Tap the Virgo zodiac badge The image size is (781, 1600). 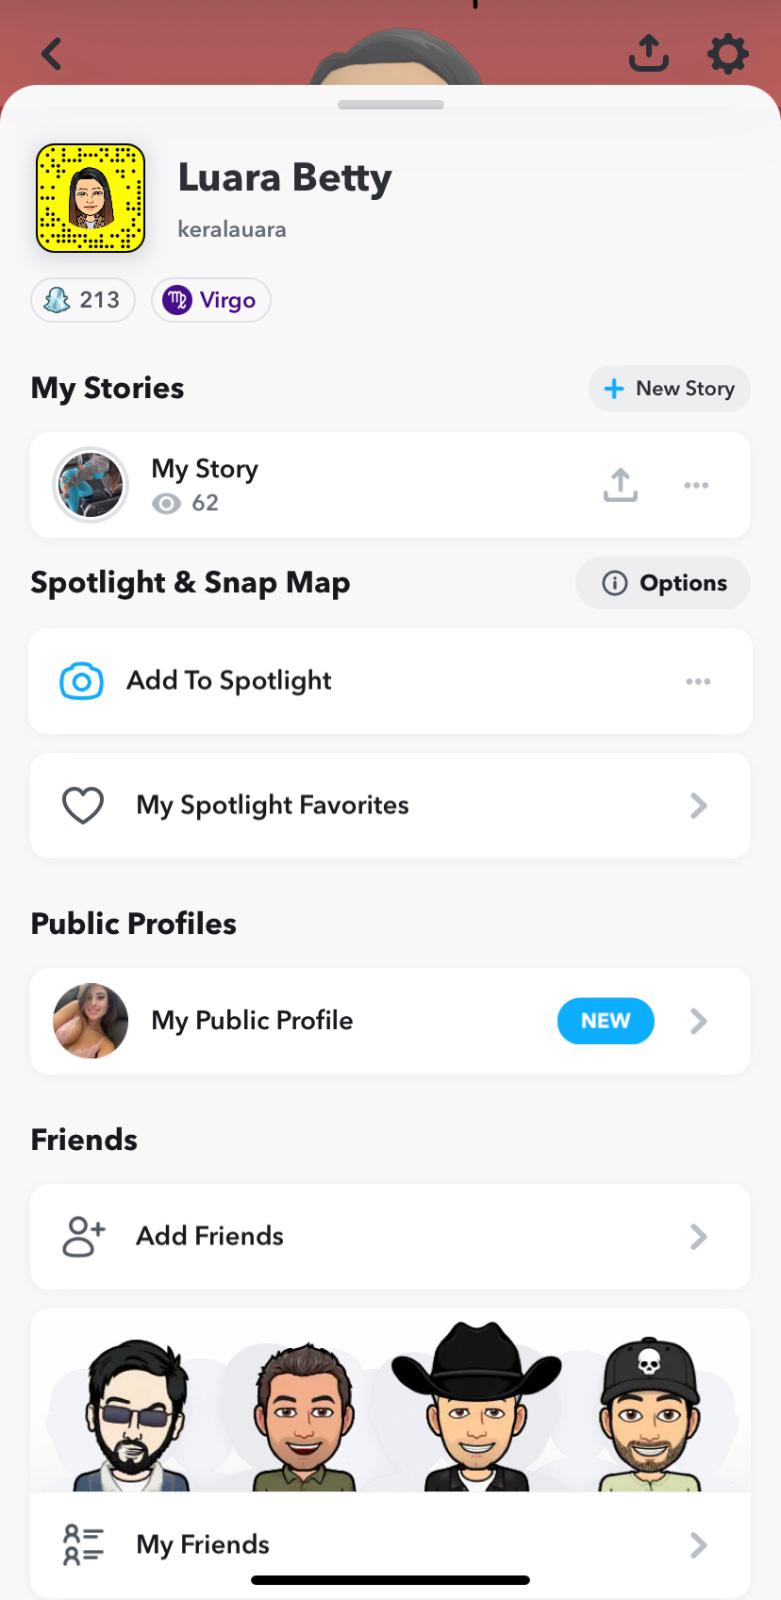point(211,300)
